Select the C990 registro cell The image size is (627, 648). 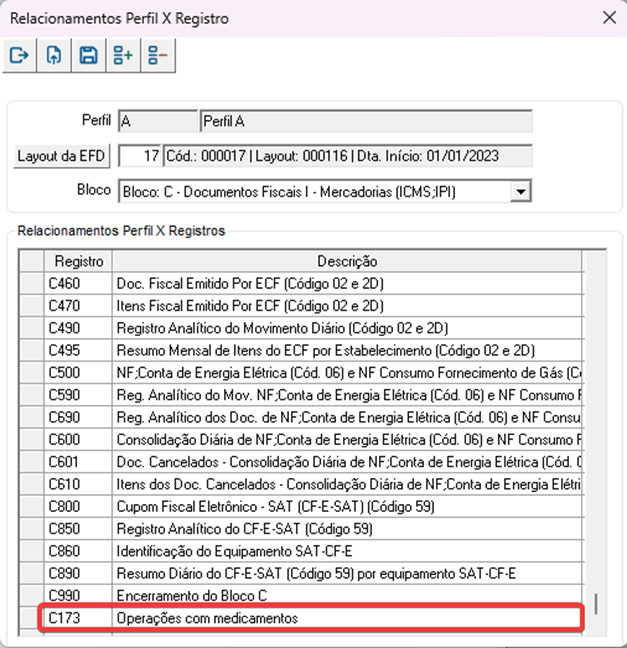pyautogui.click(x=78, y=596)
